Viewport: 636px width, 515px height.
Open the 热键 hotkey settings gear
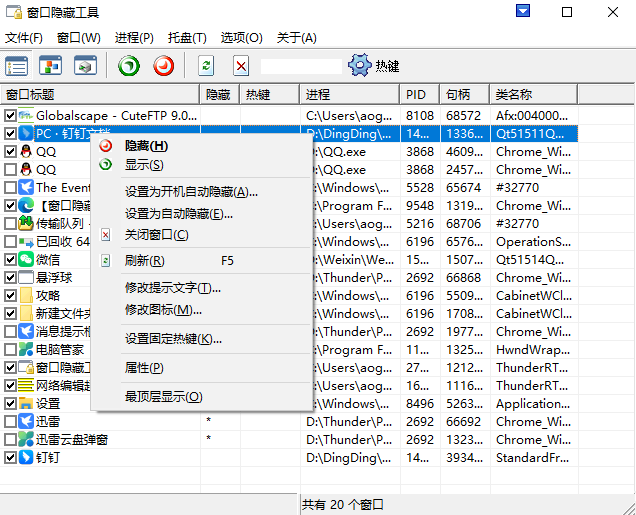(374, 65)
